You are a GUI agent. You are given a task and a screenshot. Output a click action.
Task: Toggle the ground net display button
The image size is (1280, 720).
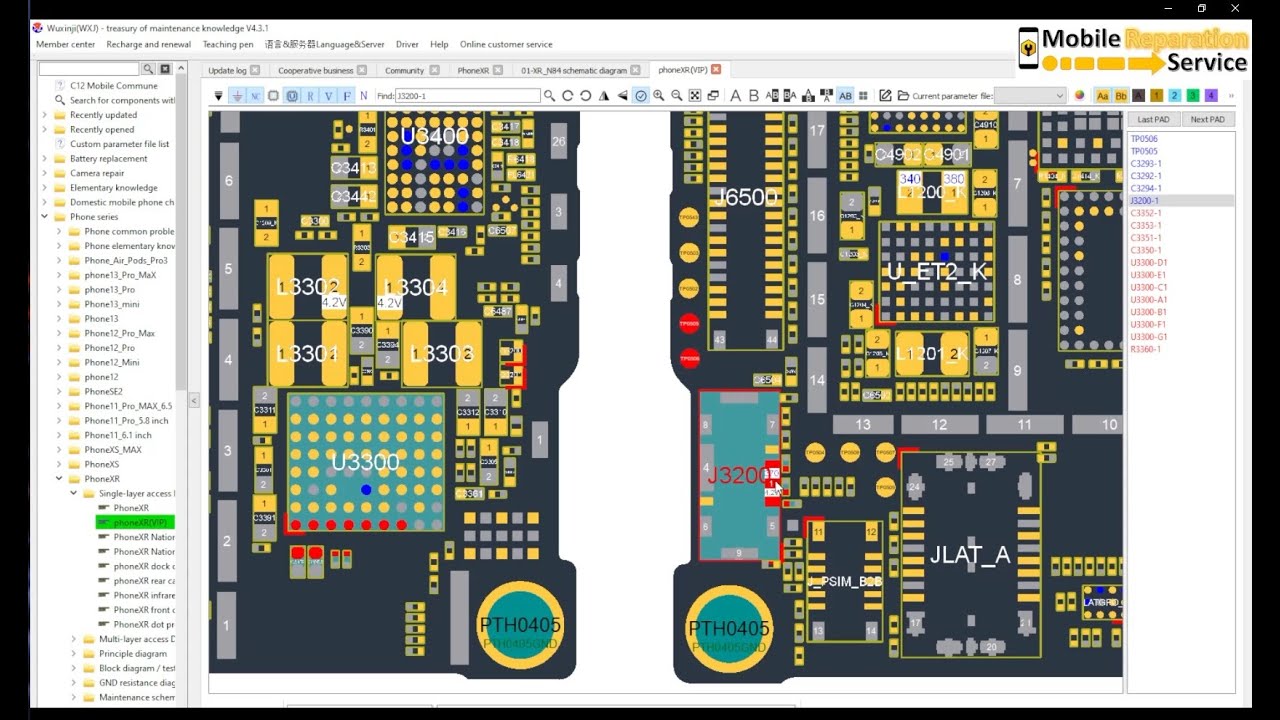coord(237,96)
